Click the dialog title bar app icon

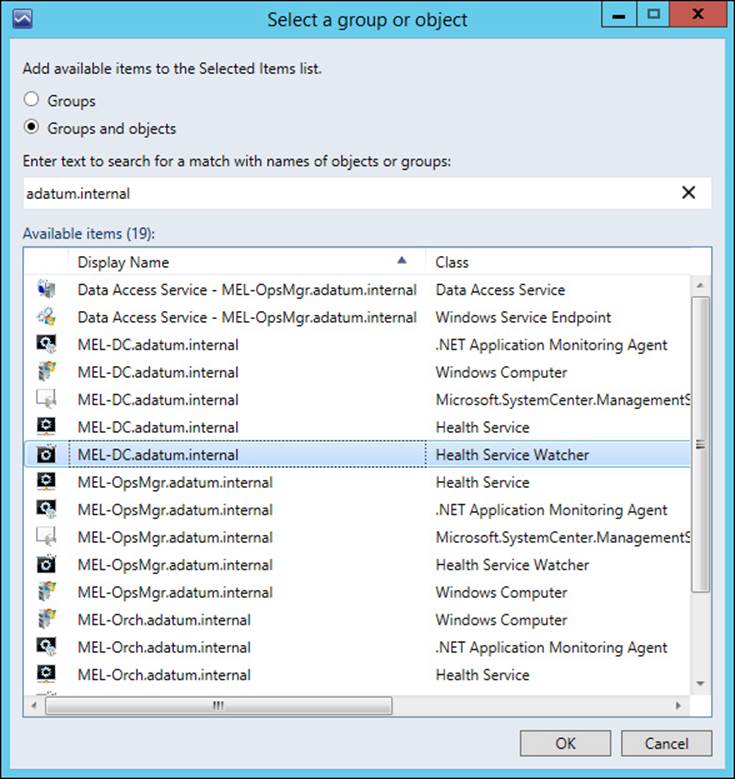(x=23, y=19)
